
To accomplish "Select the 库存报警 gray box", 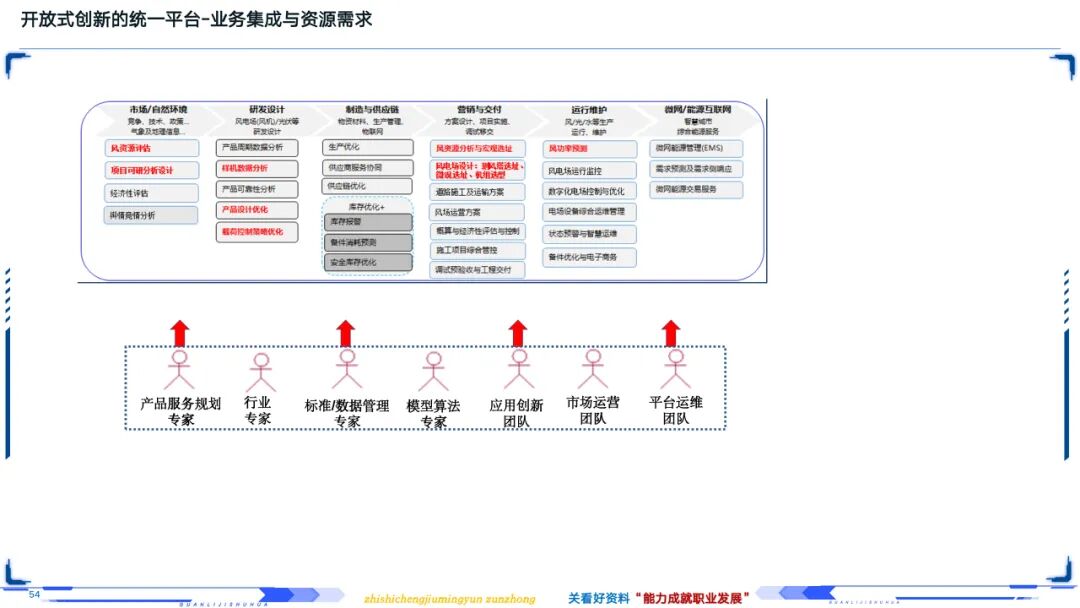I will tap(368, 222).
